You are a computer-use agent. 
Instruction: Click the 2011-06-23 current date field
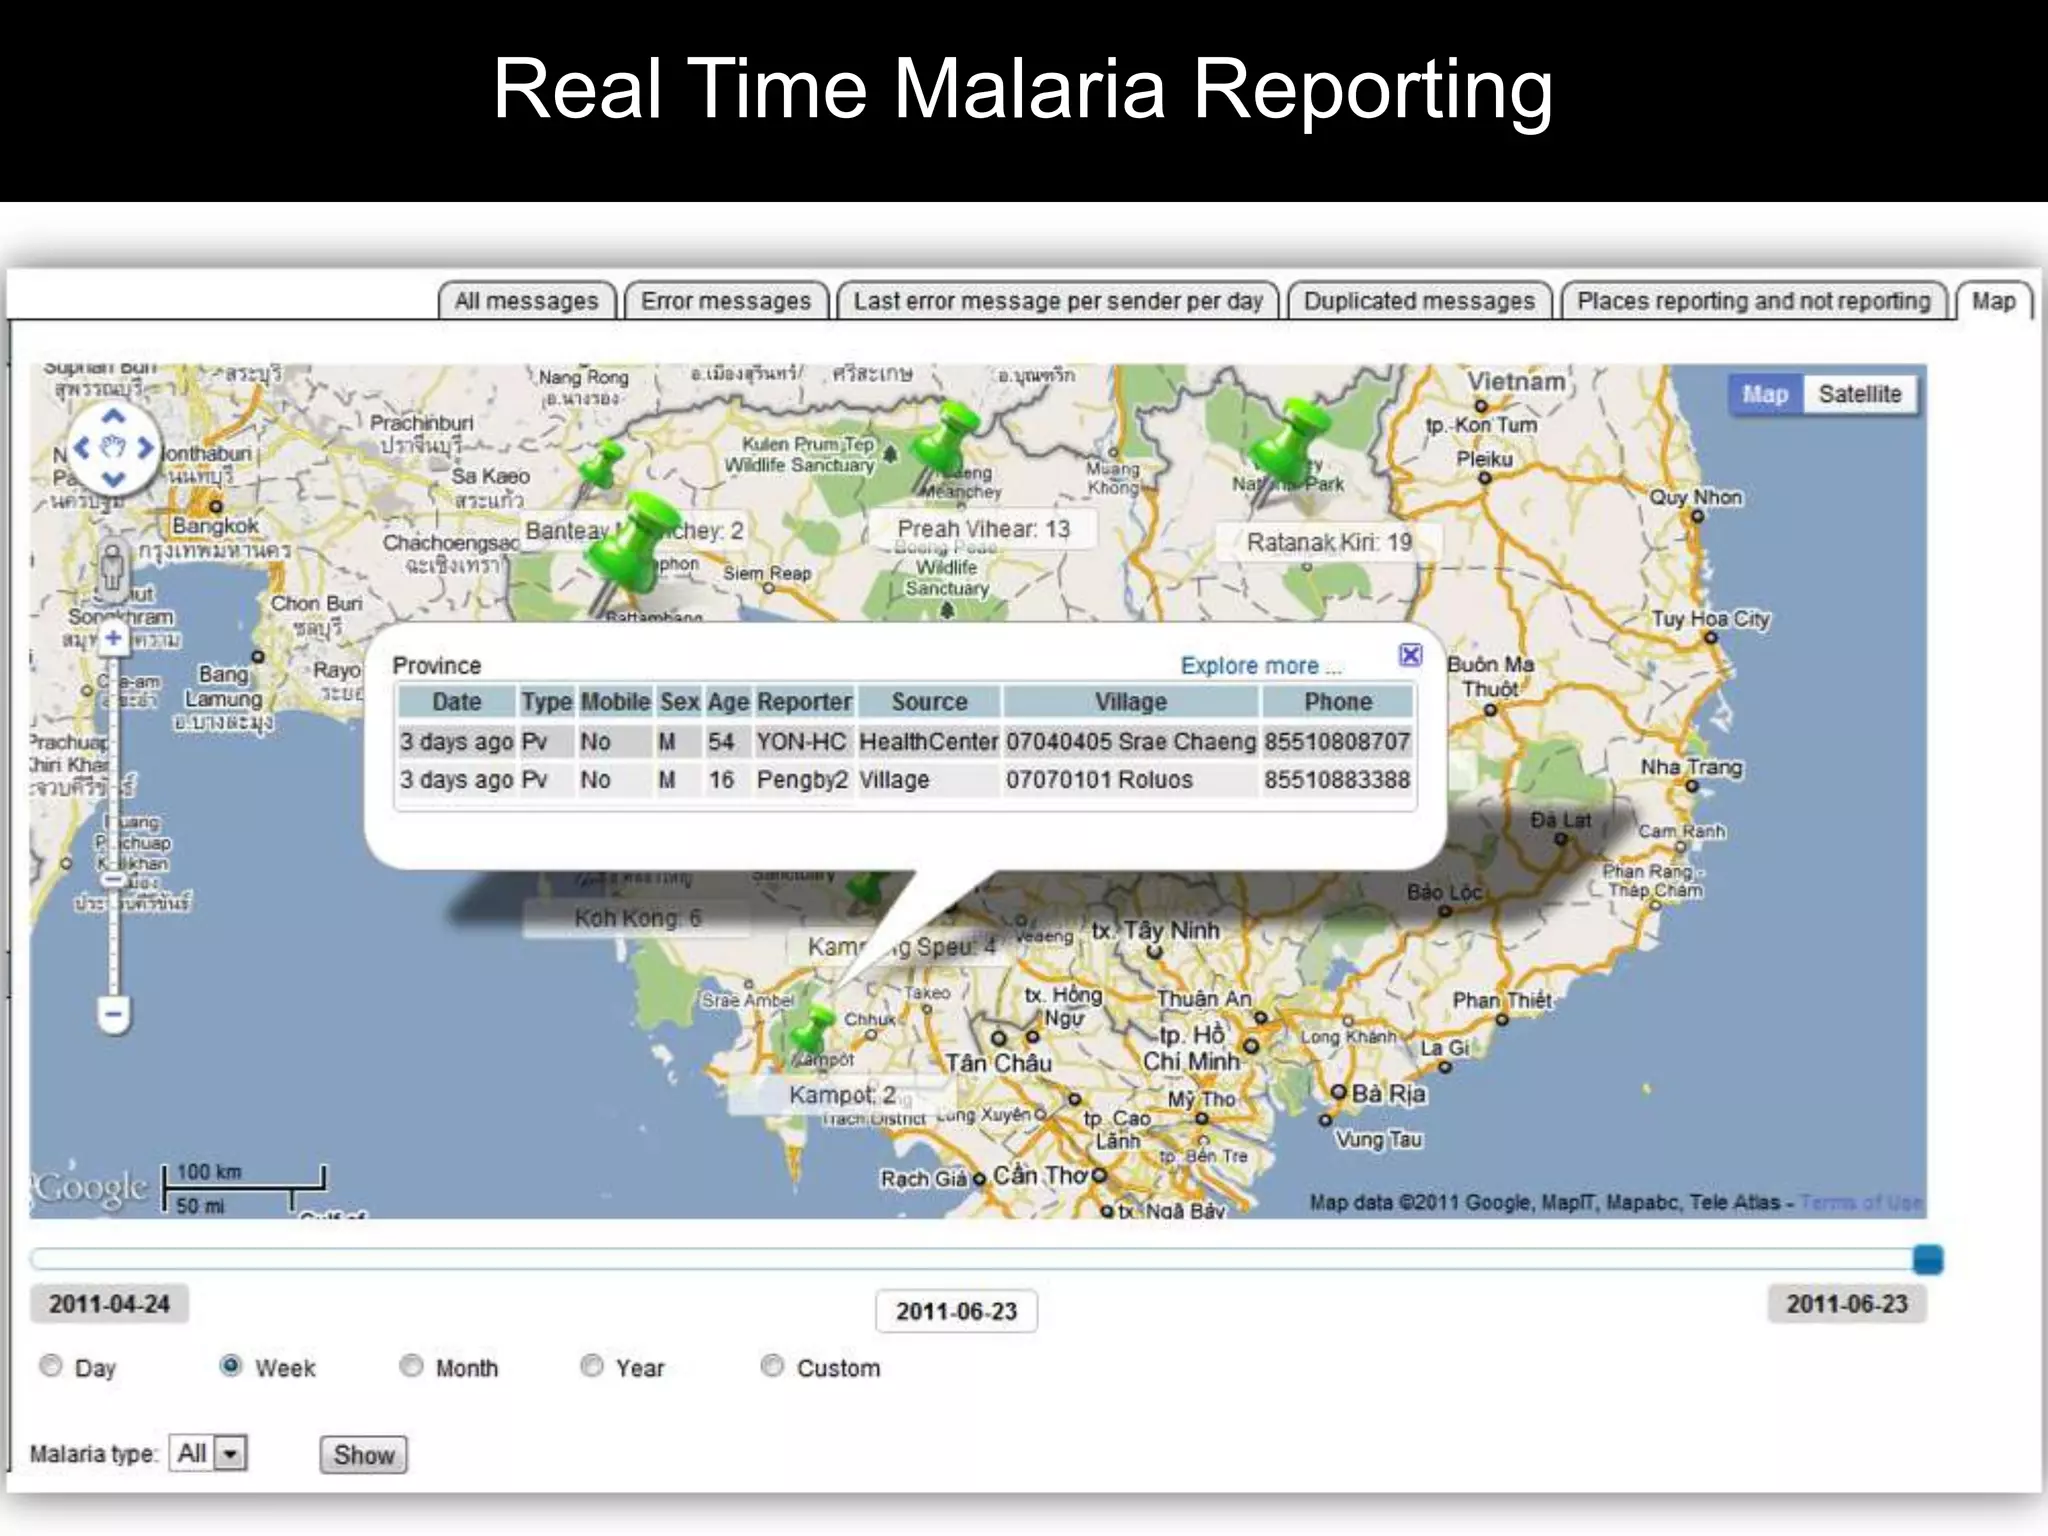956,1311
